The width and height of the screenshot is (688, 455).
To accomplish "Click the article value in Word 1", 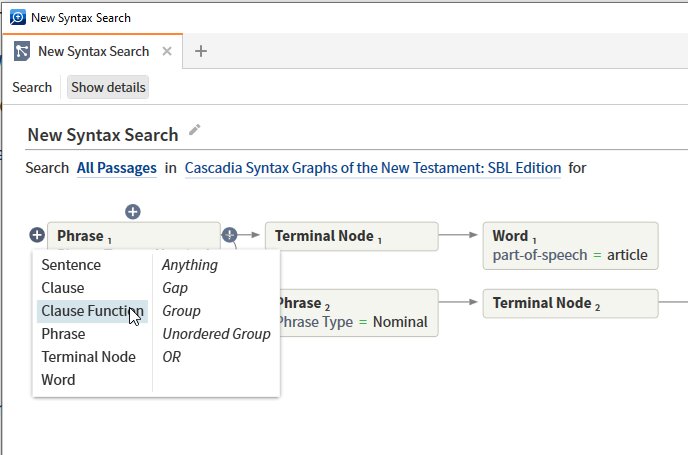I will (627, 255).
